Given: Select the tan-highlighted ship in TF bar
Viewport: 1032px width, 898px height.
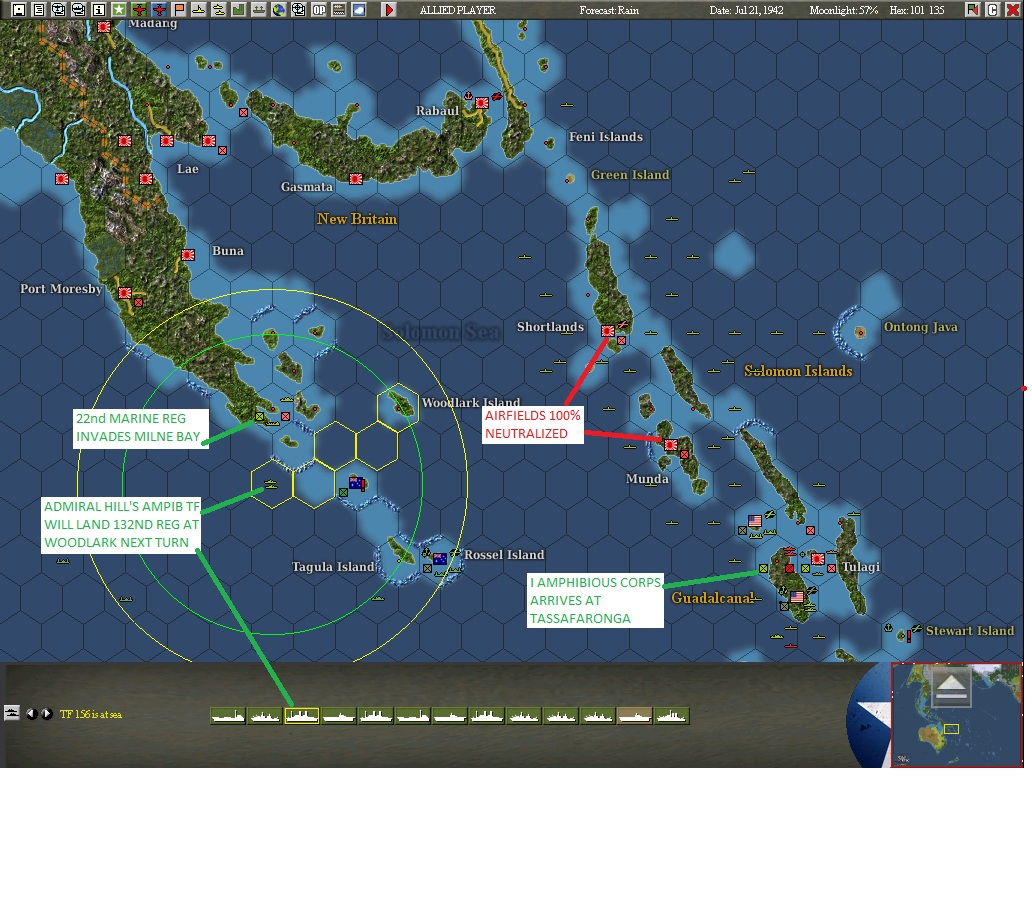Looking at the screenshot, I should (x=634, y=716).
